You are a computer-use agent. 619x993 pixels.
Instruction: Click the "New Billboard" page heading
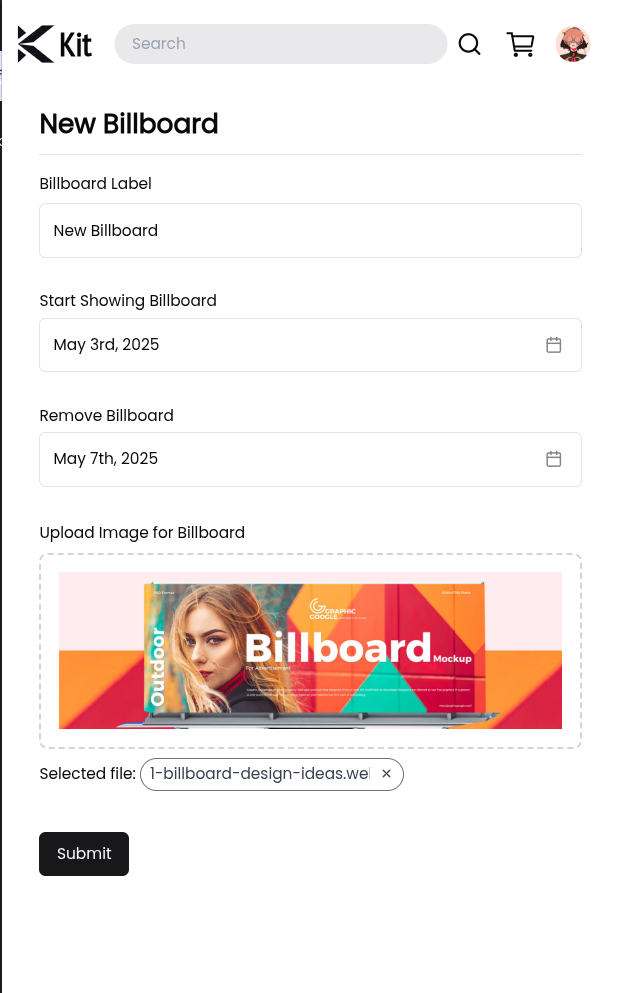(129, 124)
